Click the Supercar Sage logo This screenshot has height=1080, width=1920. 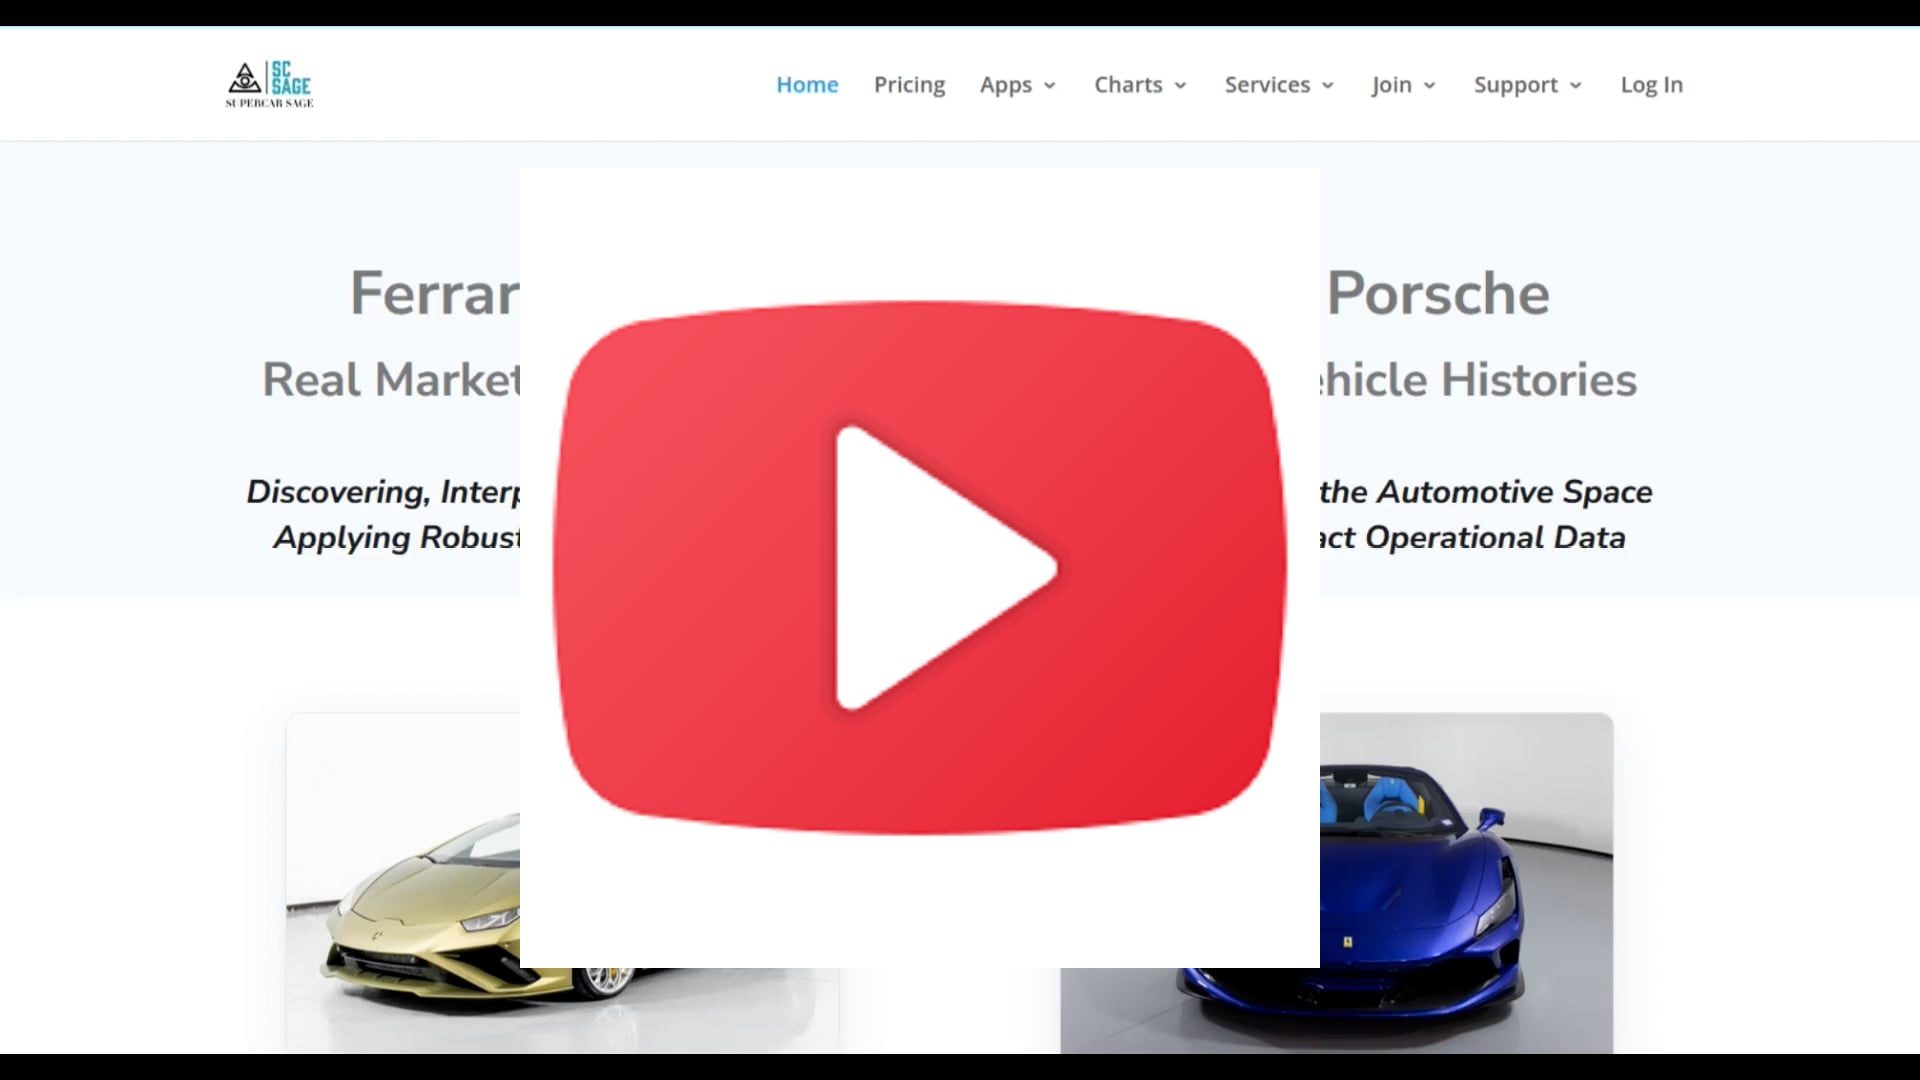[x=269, y=85]
